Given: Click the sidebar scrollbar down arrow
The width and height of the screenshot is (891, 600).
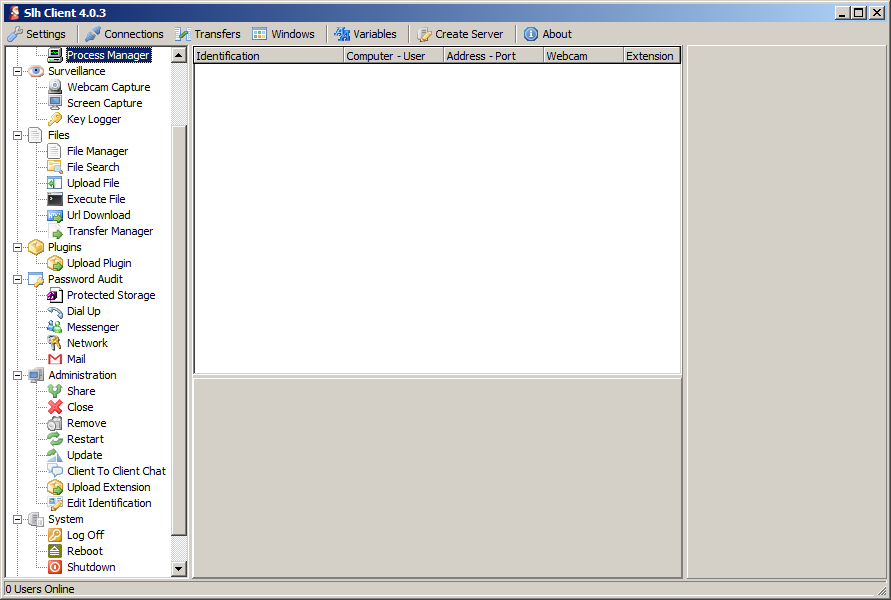Looking at the screenshot, I should [179, 568].
